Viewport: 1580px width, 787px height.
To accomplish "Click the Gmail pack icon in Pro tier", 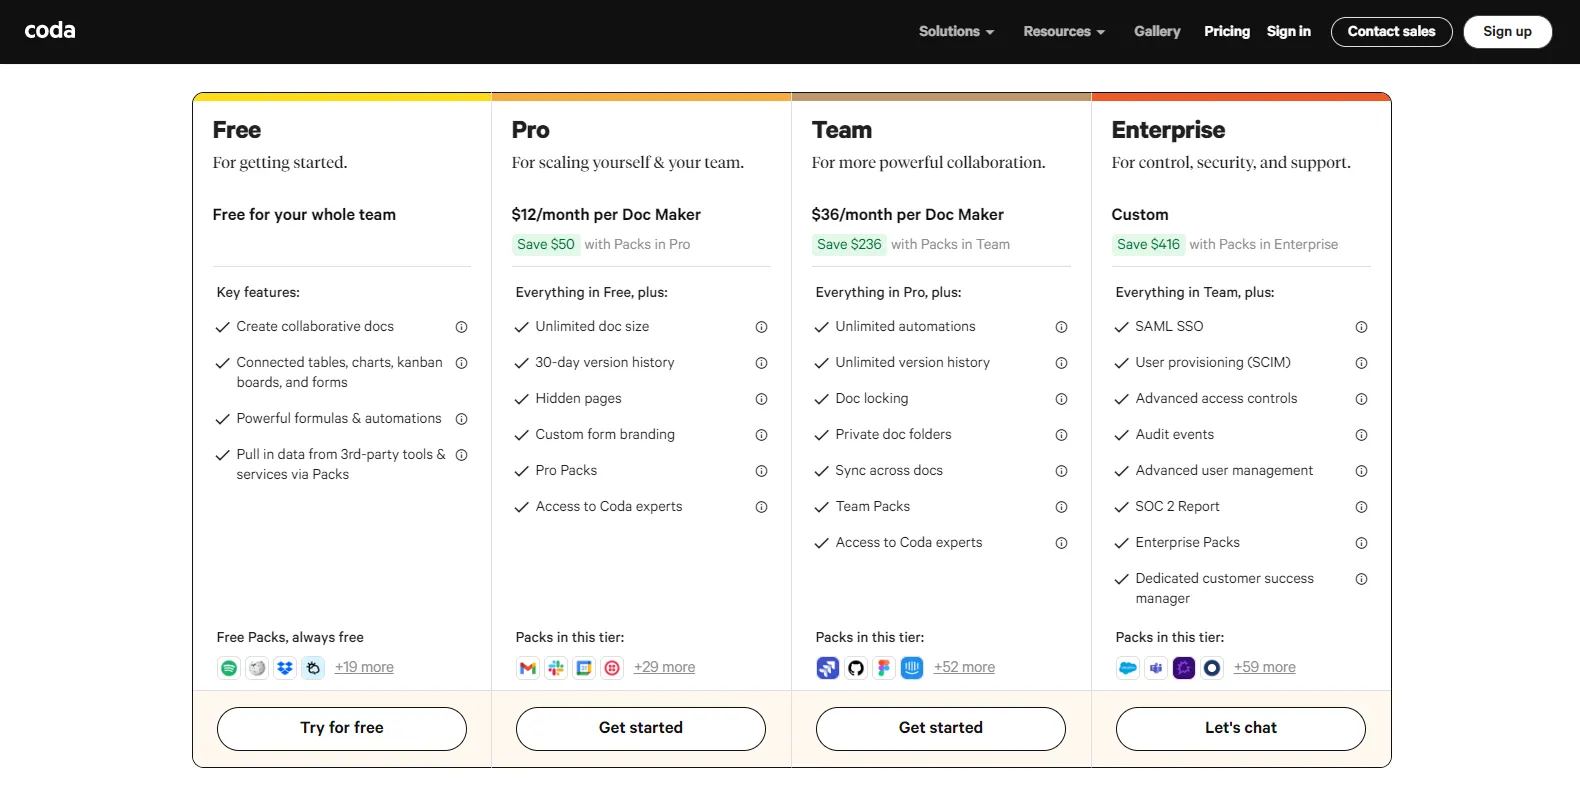I will (528, 668).
